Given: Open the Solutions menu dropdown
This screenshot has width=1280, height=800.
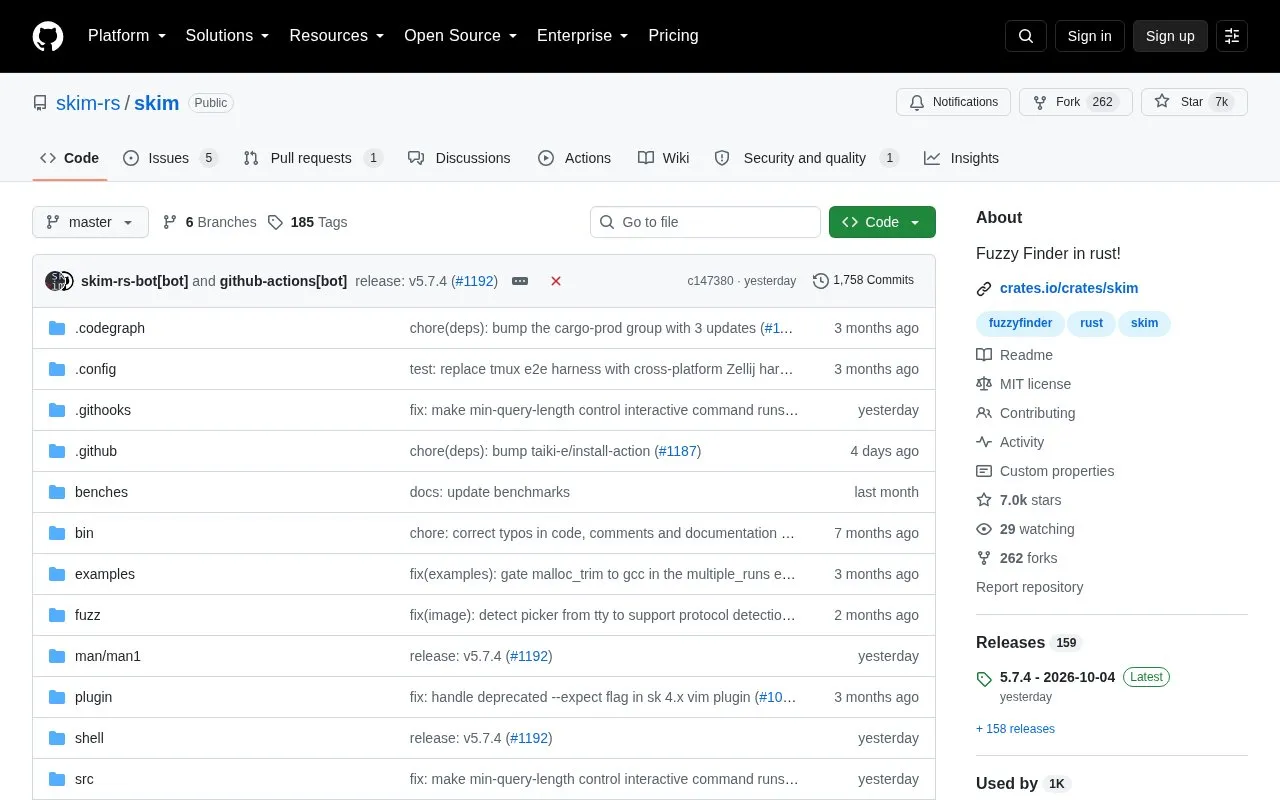Looking at the screenshot, I should [227, 36].
